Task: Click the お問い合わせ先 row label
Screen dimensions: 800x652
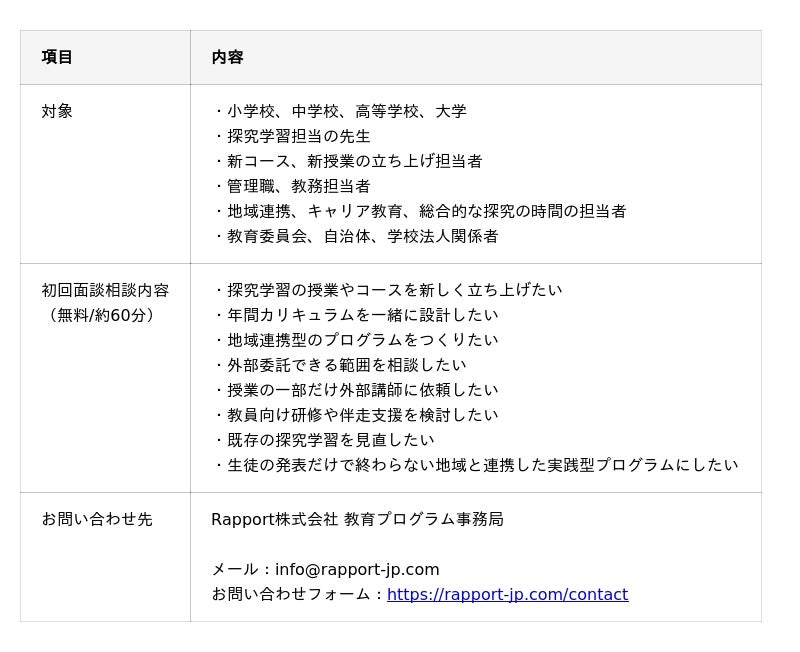Action: click(97, 519)
